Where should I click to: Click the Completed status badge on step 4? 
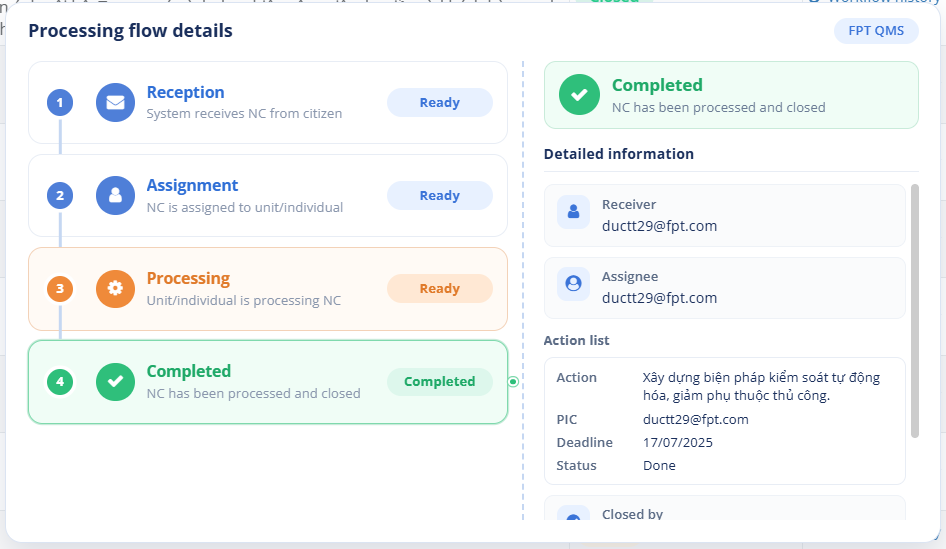[x=440, y=381]
